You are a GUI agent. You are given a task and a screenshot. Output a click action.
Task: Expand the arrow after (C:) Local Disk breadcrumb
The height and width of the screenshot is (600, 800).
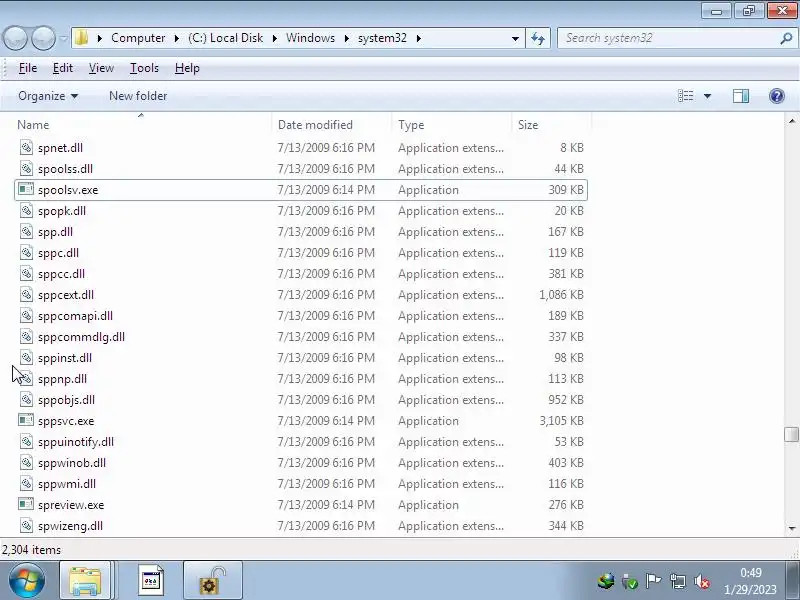tap(274, 38)
